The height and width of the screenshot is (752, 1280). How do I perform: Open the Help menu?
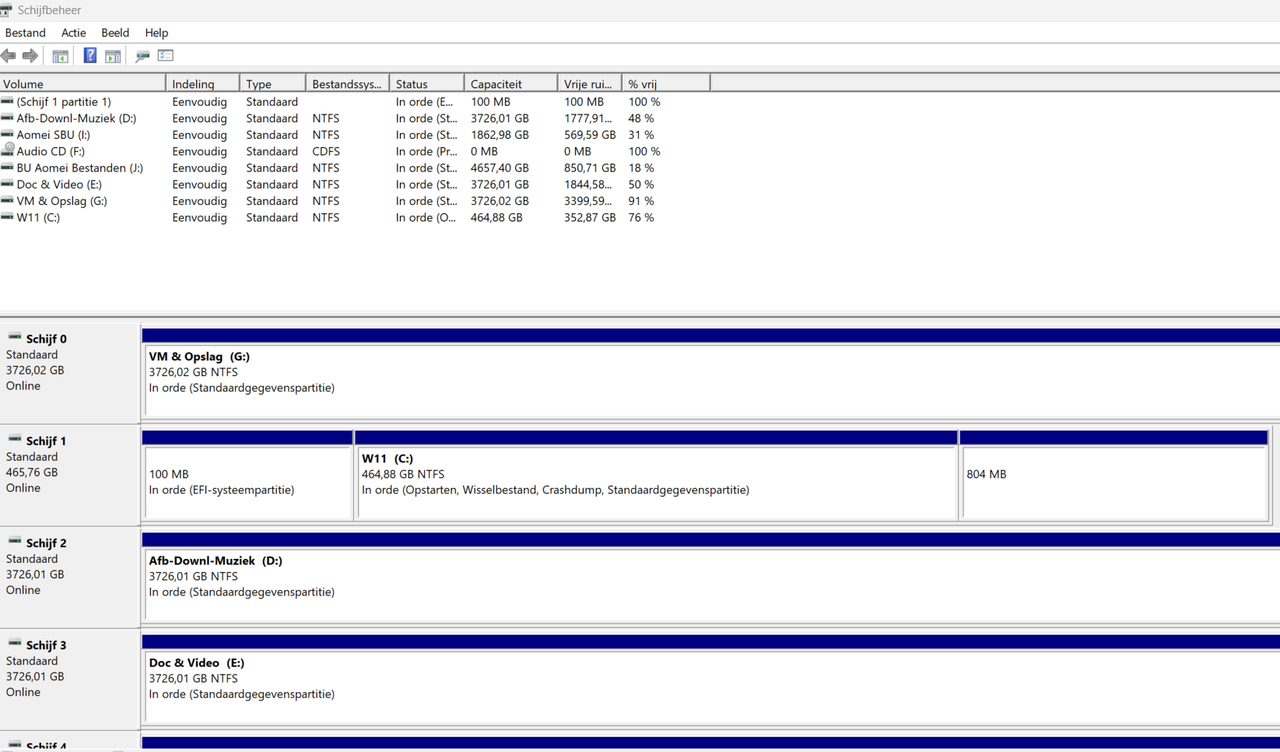pyautogui.click(x=156, y=33)
